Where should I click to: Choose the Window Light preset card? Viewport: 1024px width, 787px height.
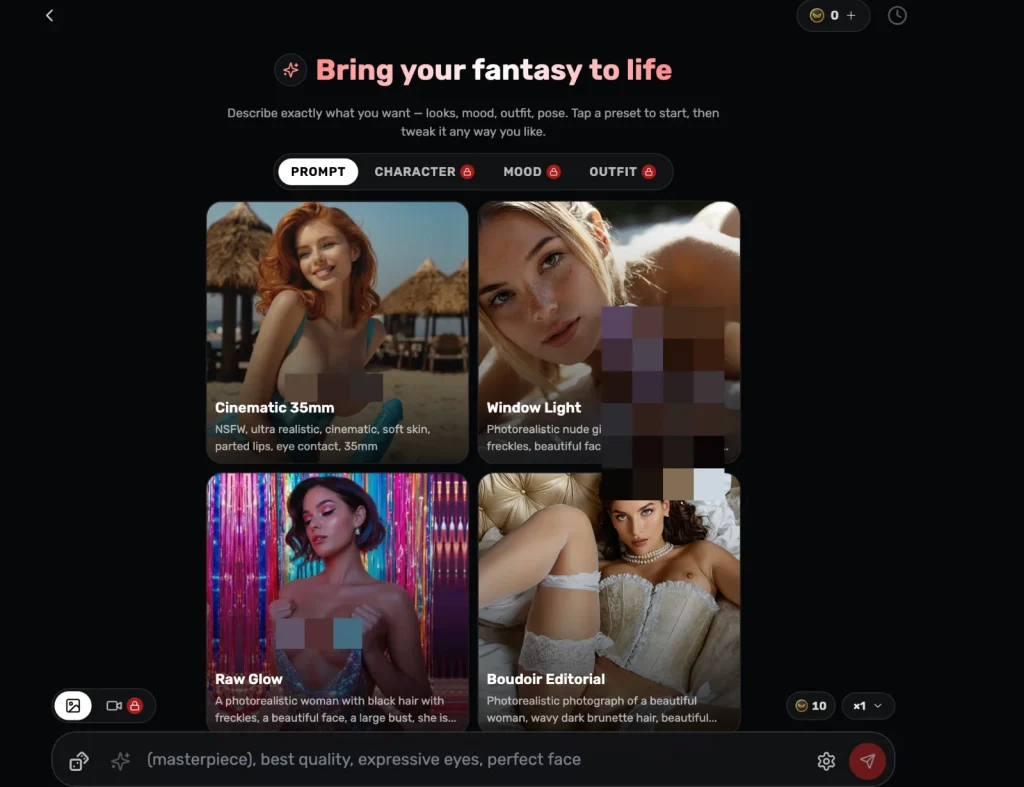click(x=609, y=332)
